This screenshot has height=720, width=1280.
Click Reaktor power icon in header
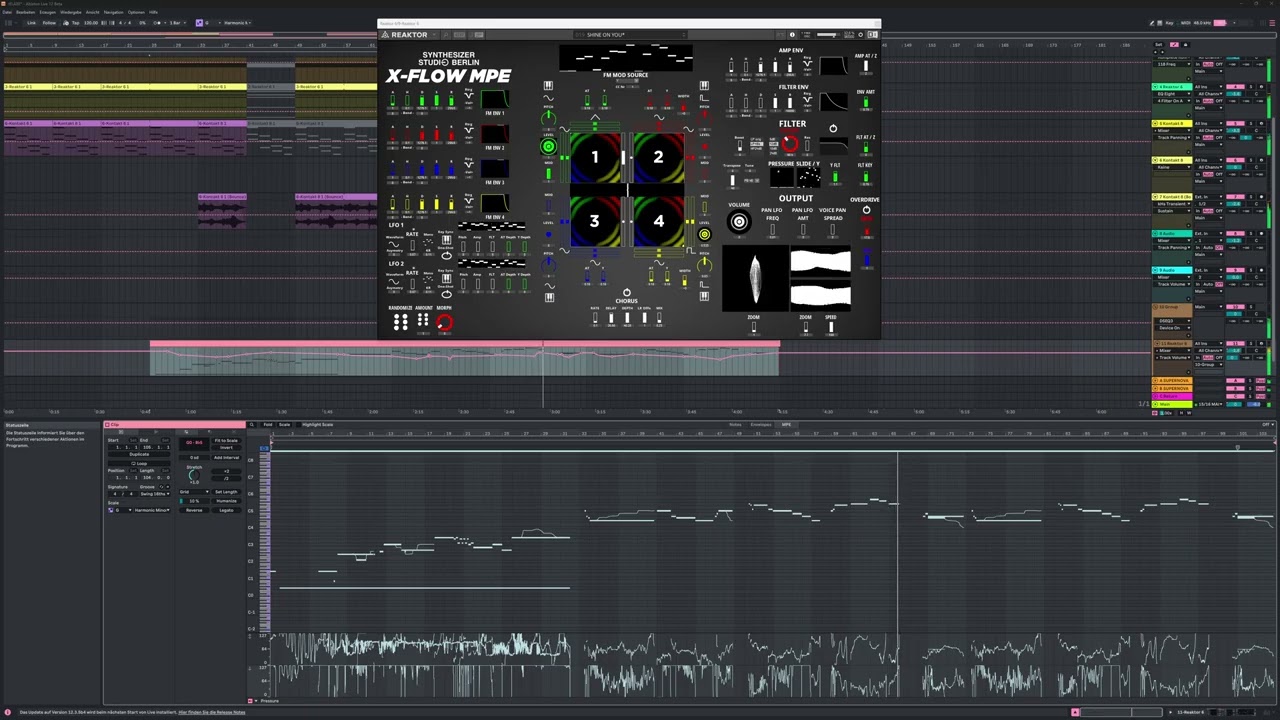click(860, 35)
